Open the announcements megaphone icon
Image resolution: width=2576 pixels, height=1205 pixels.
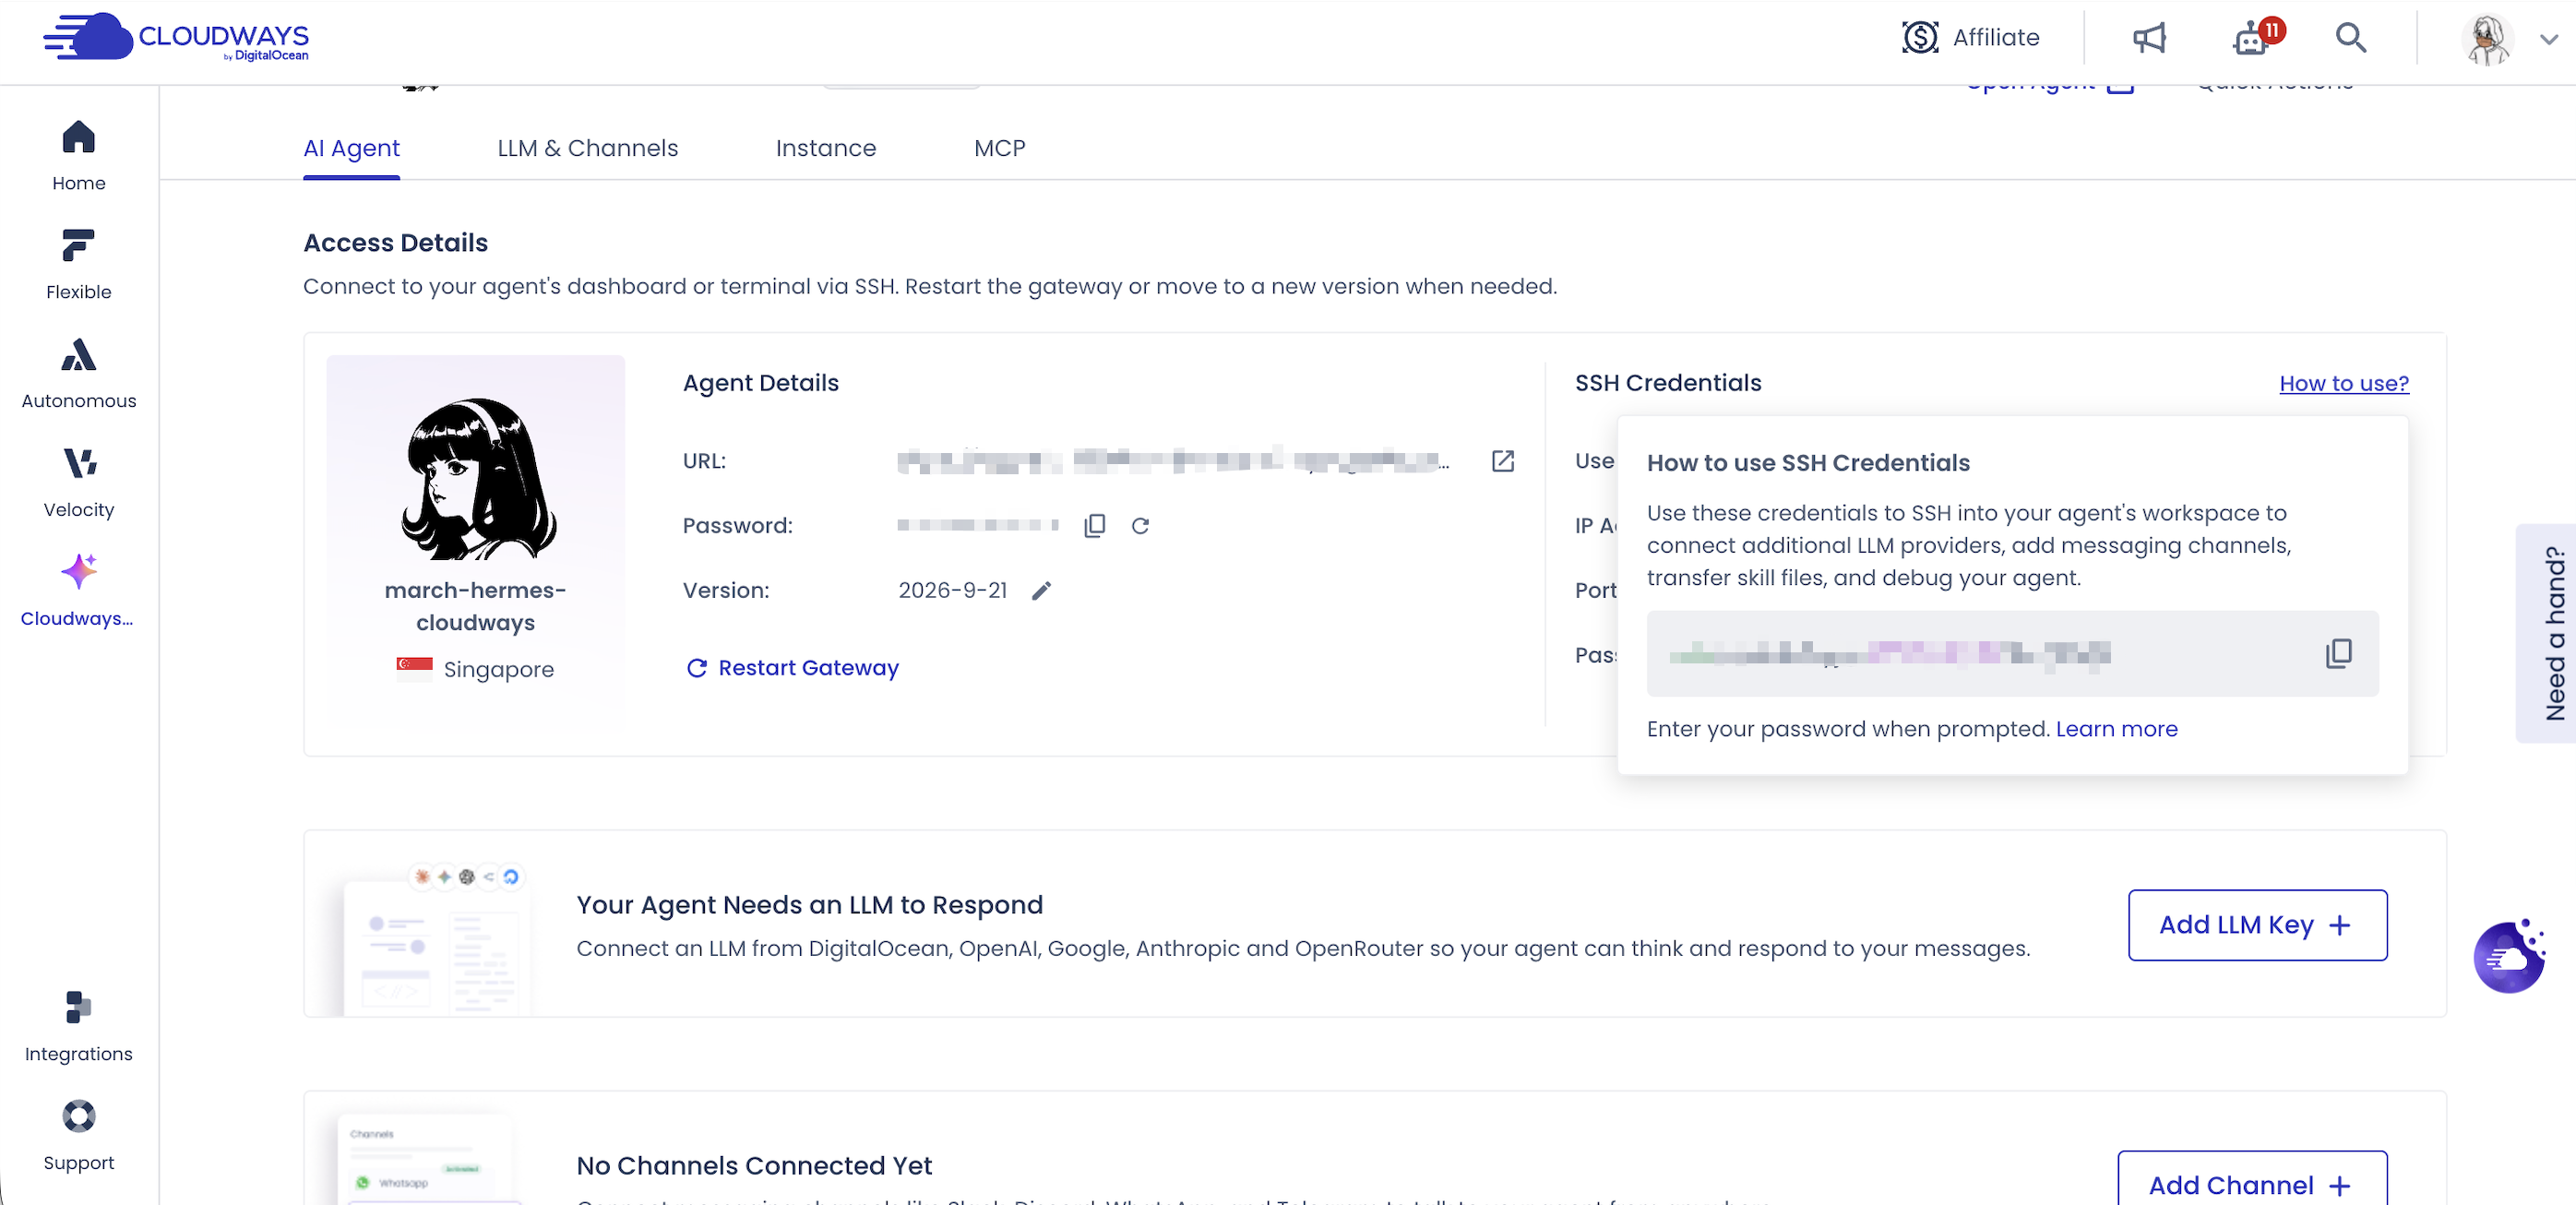[x=2149, y=38]
